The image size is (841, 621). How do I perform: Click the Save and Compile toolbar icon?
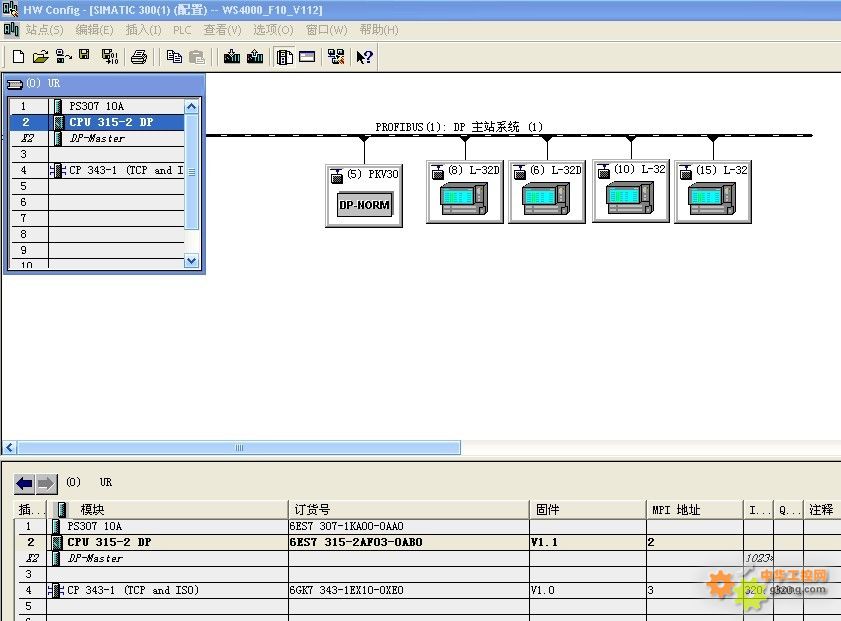coord(109,57)
